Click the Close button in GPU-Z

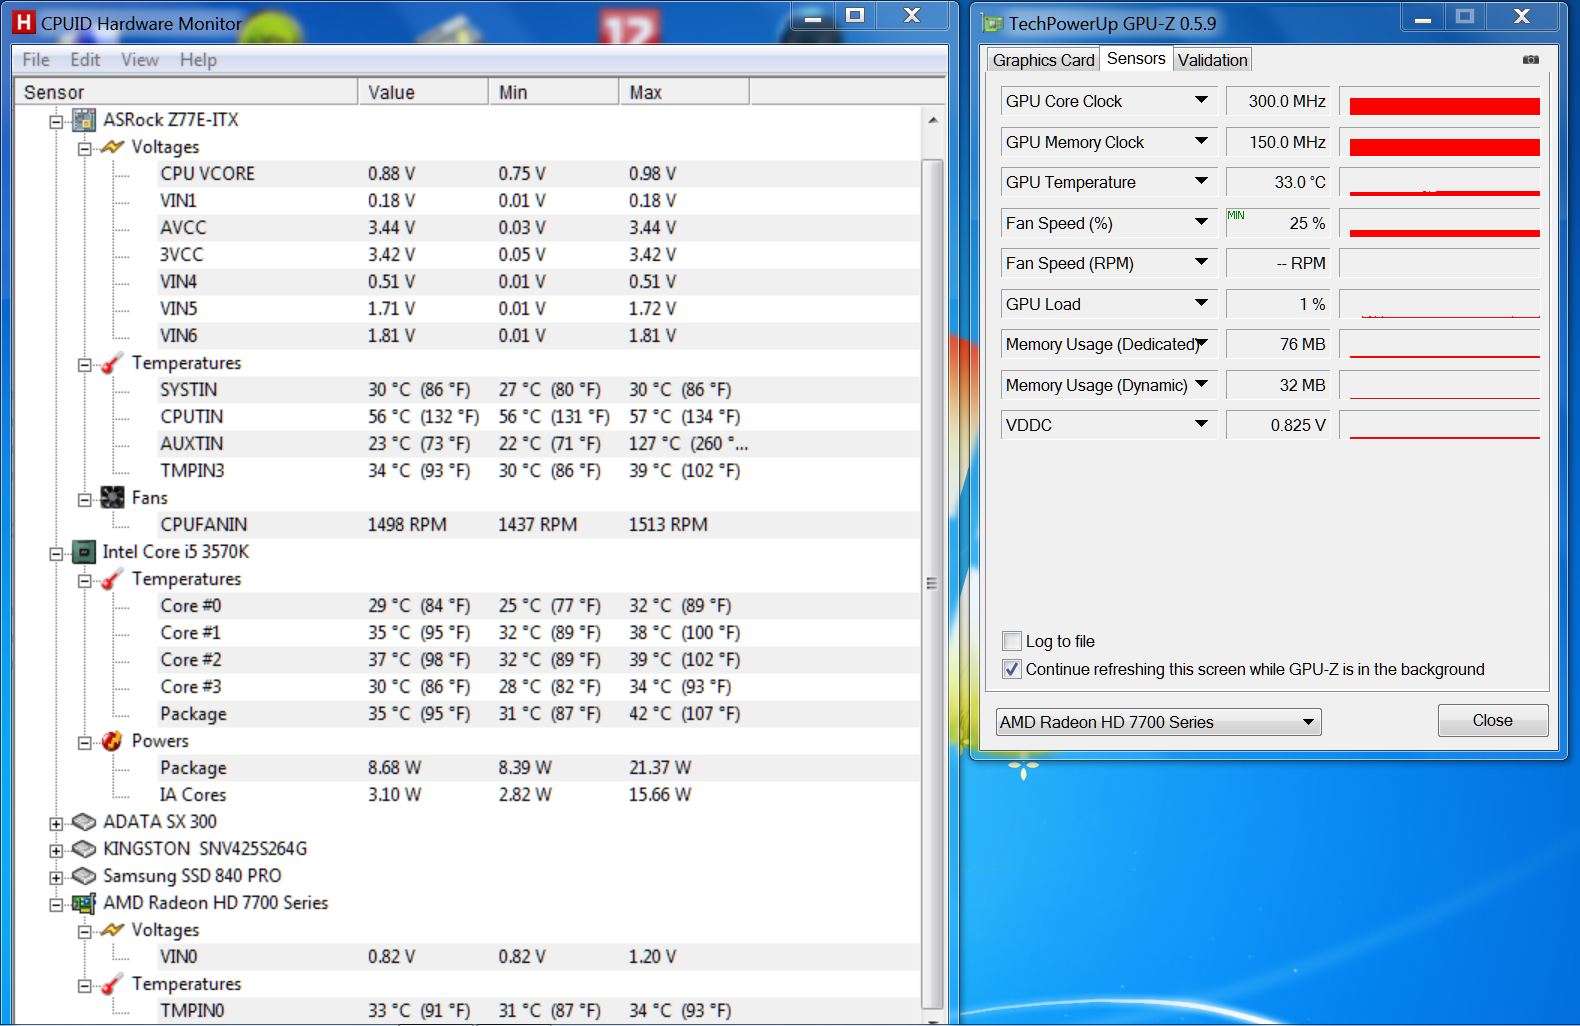point(1493,720)
